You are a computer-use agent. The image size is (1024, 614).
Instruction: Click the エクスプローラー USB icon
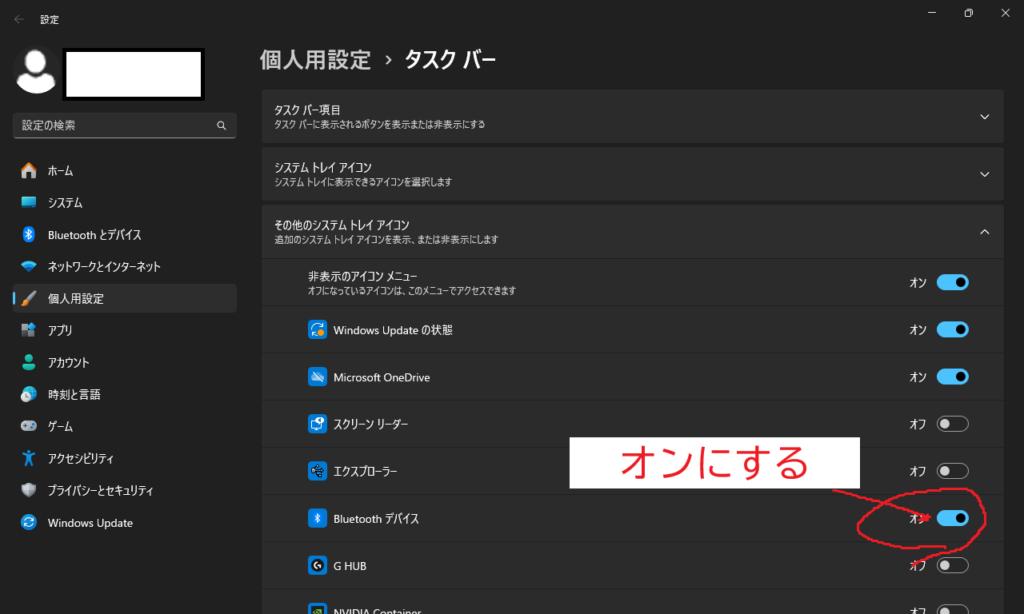[318, 471]
